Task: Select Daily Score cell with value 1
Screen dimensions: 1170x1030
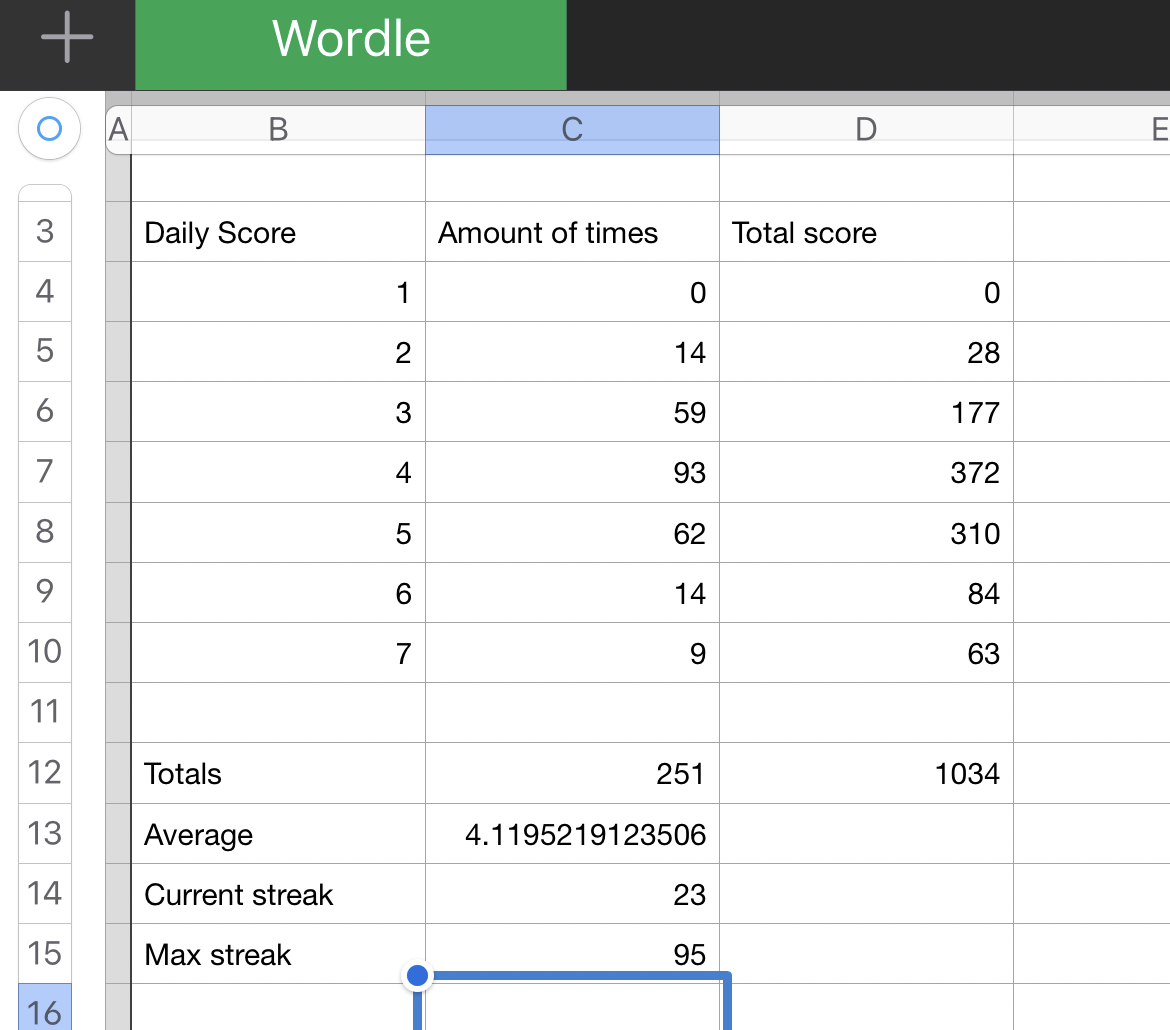Action: [x=278, y=292]
